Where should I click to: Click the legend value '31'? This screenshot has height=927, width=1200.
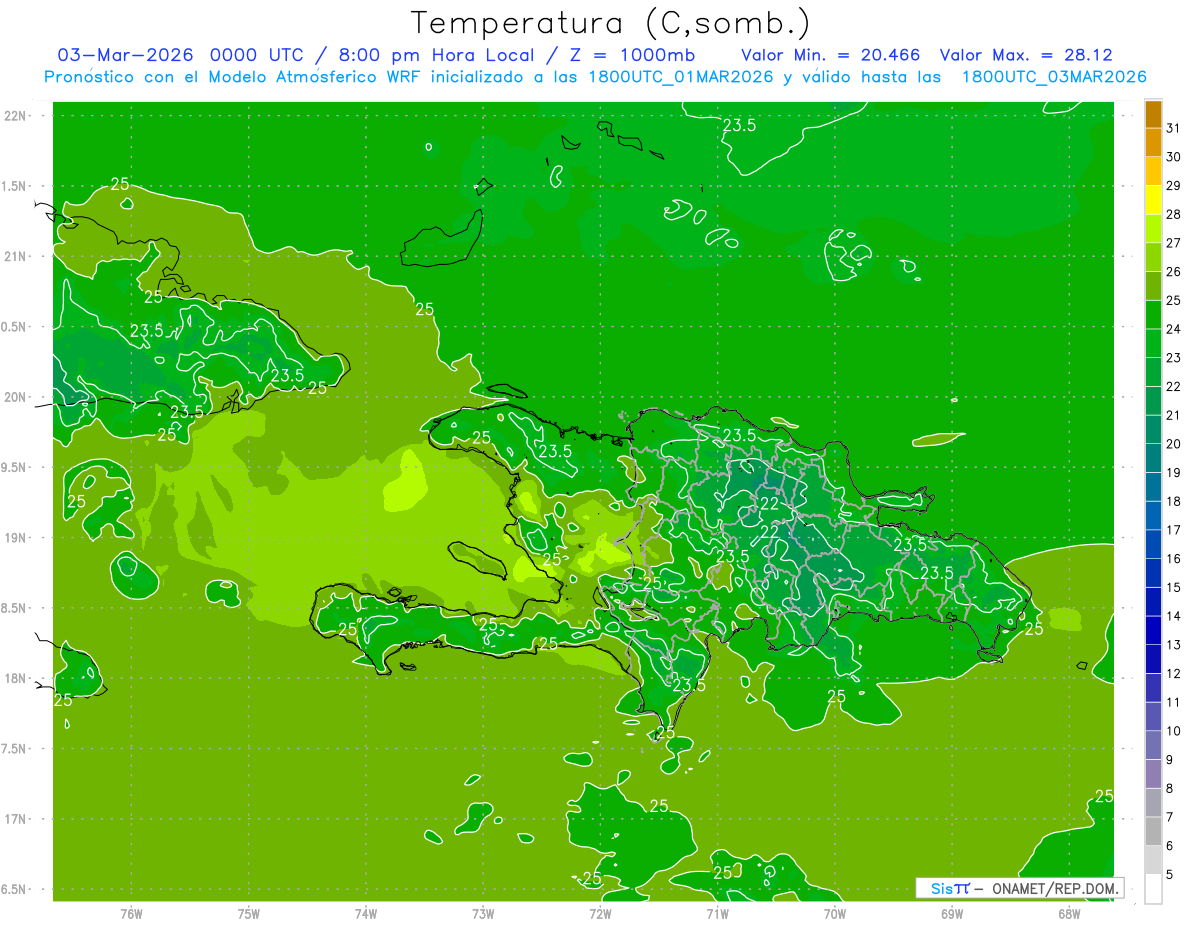click(x=1174, y=128)
